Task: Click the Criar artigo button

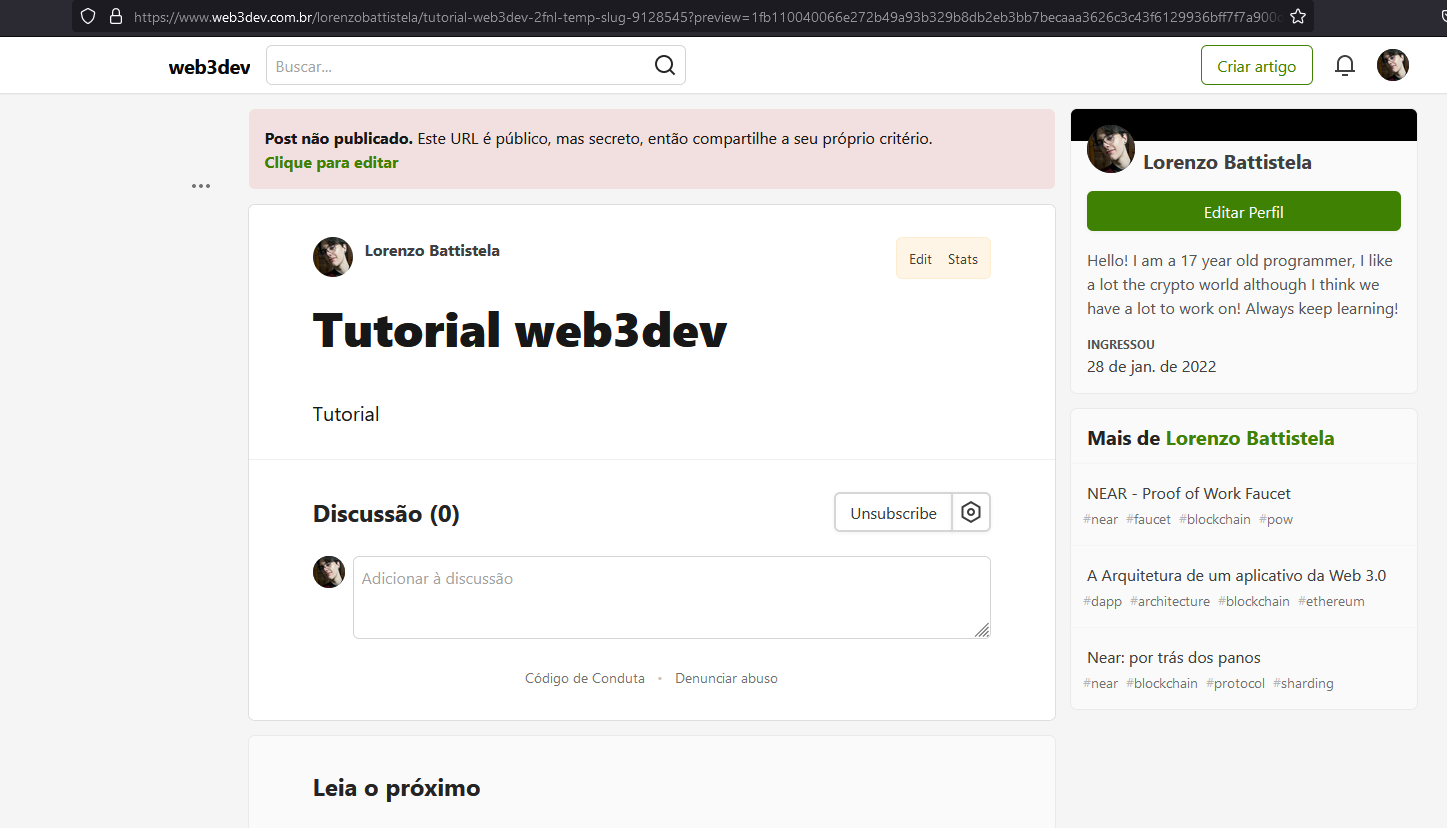Action: click(1256, 66)
